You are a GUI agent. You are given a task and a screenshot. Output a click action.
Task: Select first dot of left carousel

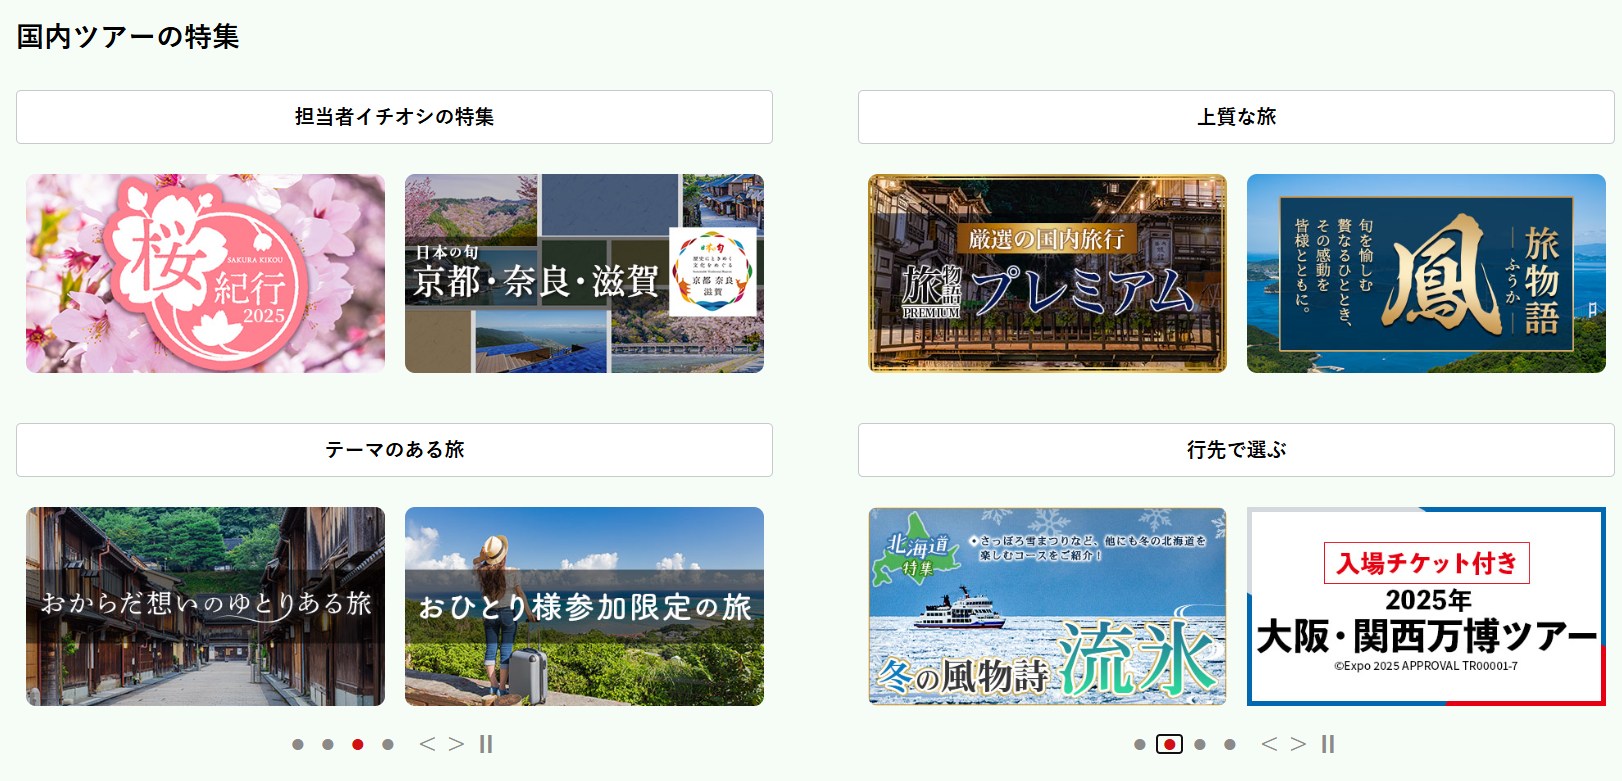[298, 744]
